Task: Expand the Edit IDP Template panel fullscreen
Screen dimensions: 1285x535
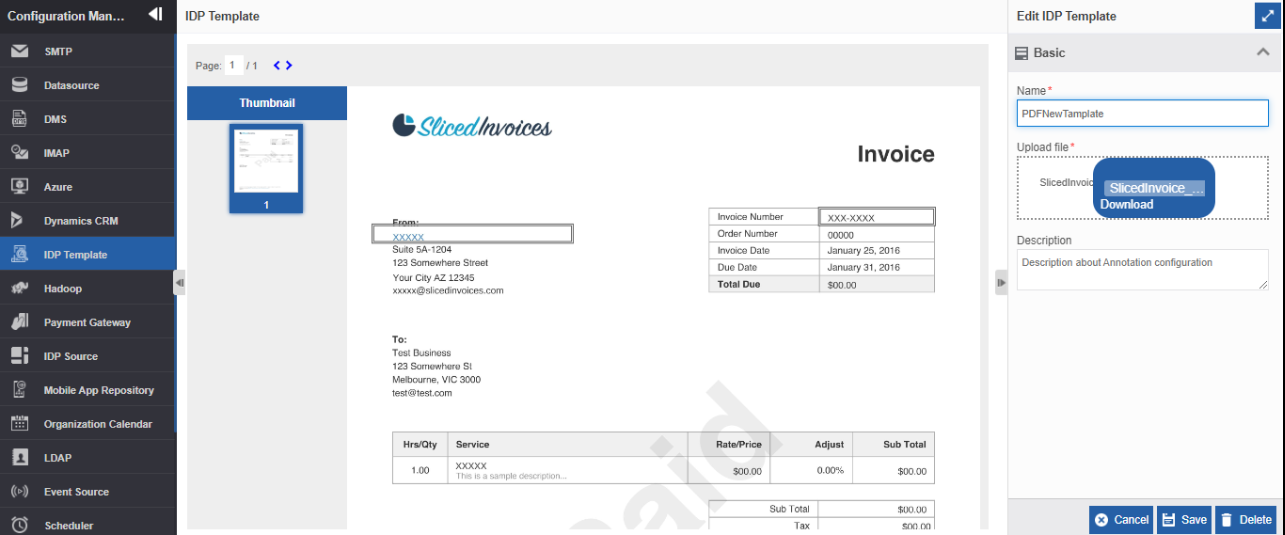Action: click(x=1267, y=16)
